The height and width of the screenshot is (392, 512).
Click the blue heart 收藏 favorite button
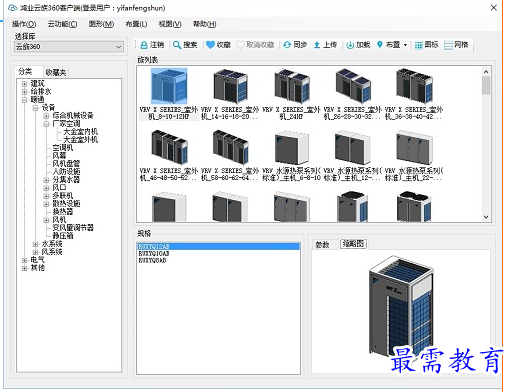(218, 45)
